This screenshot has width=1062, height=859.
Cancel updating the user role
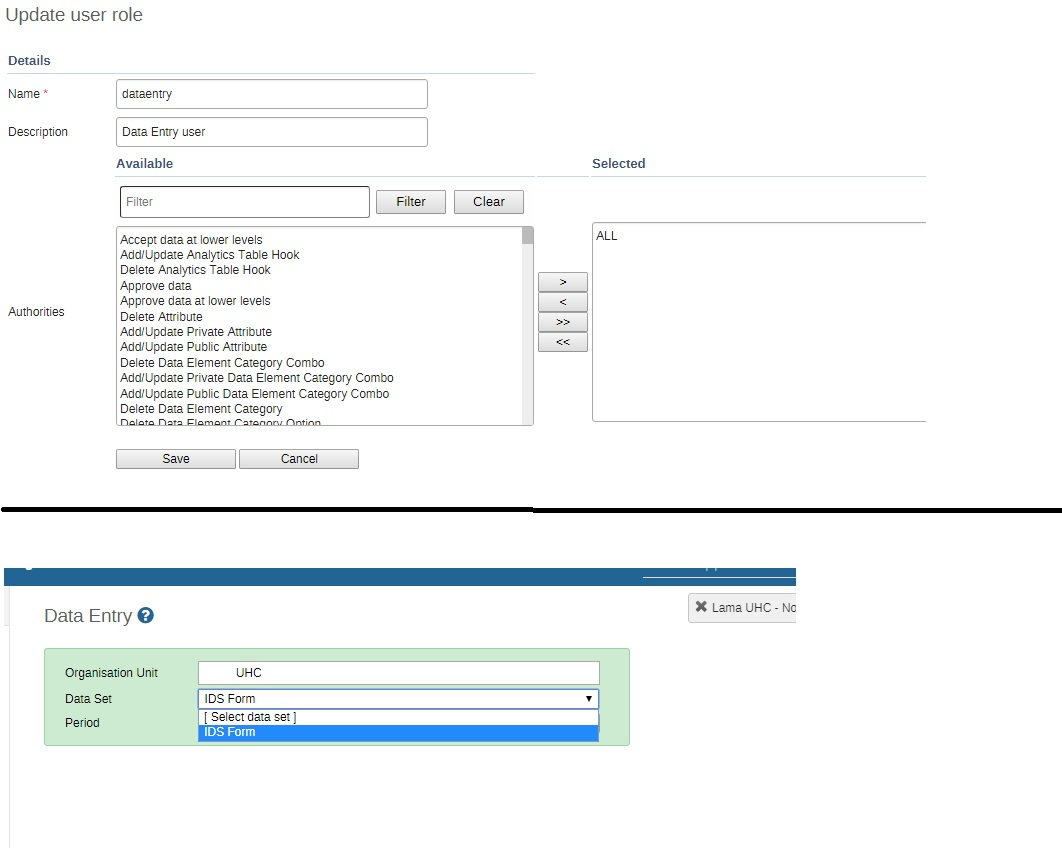coord(298,459)
